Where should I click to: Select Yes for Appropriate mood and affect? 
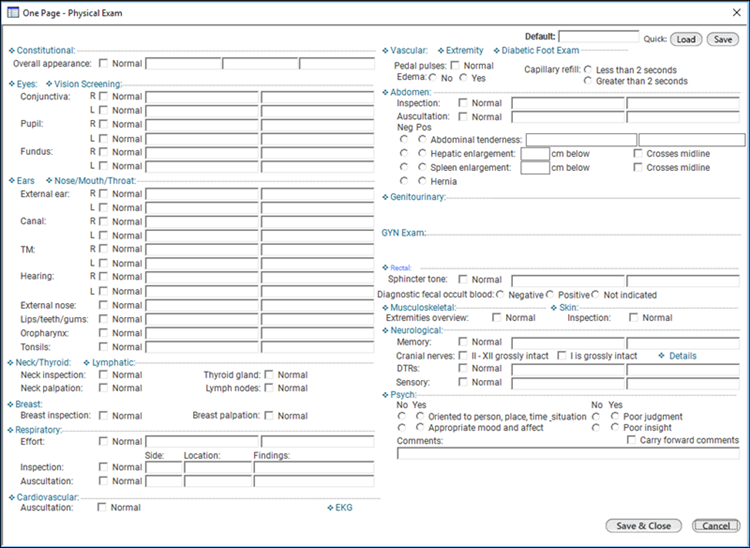pos(420,427)
